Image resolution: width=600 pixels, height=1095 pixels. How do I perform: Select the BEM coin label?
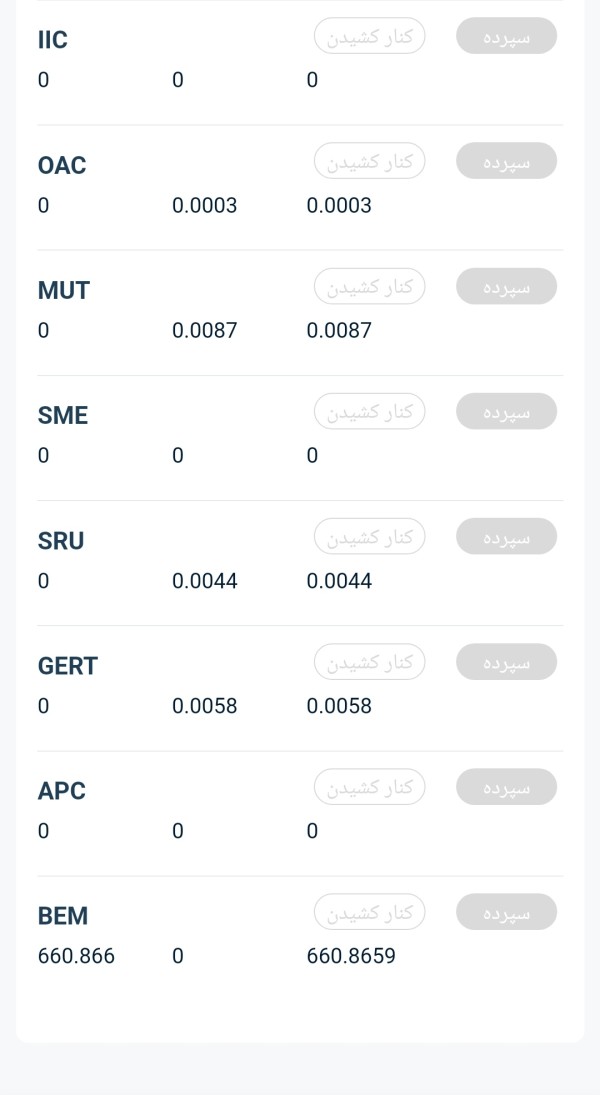point(63,916)
